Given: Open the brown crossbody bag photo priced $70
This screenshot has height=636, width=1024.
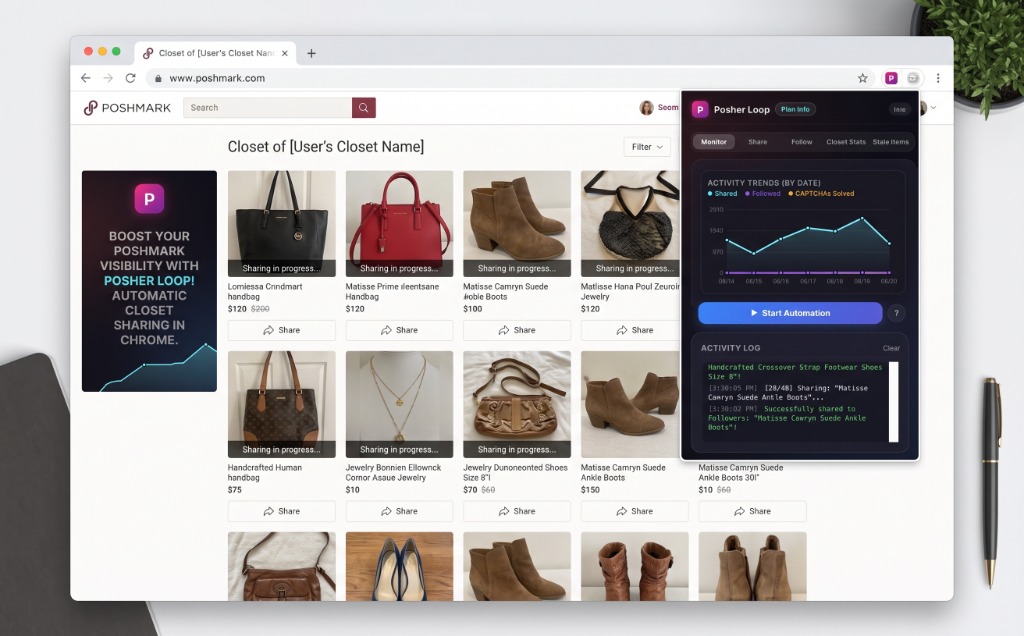Looking at the screenshot, I should [x=517, y=404].
